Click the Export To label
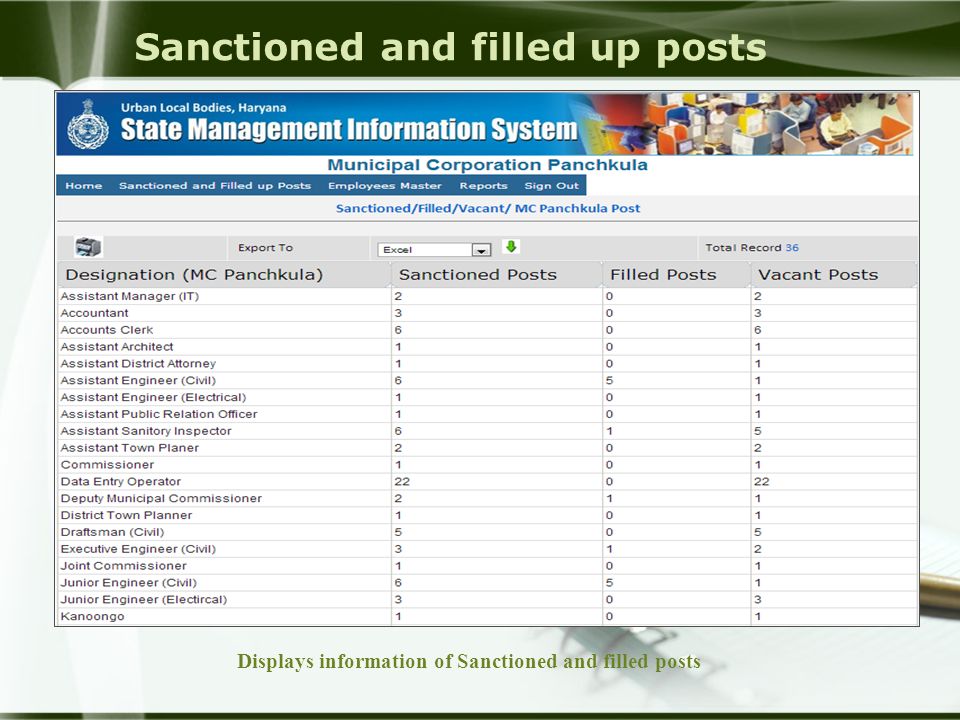Viewport: 960px width, 720px height. click(265, 247)
